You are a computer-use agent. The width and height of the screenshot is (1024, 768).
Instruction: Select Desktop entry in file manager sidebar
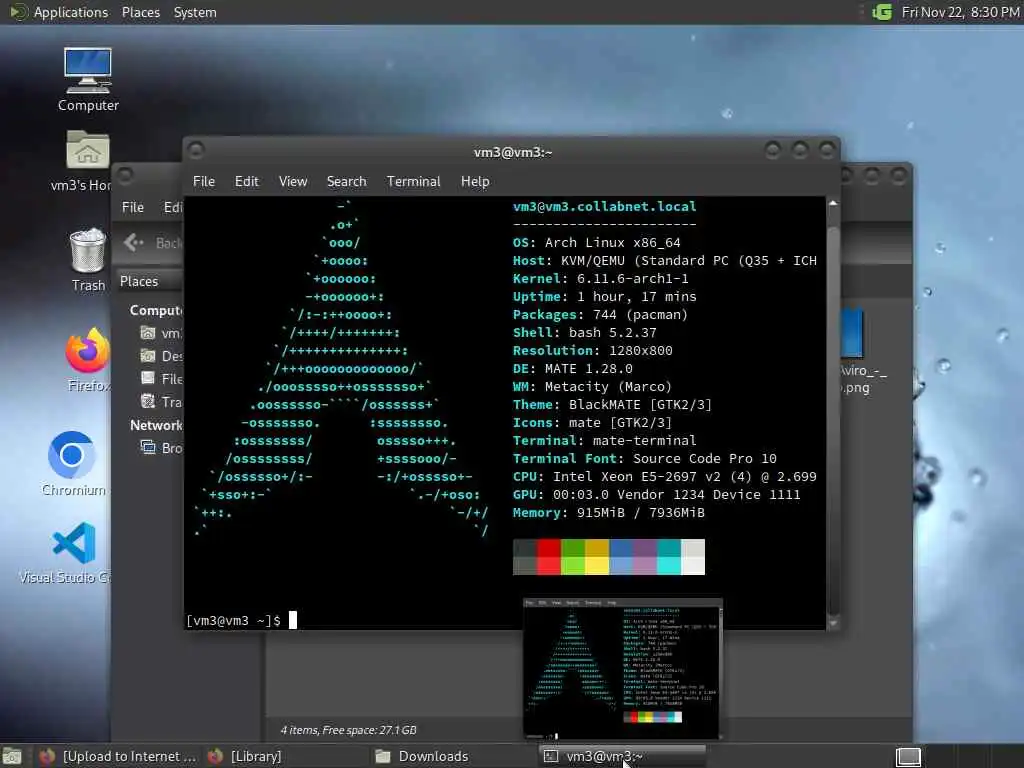(x=161, y=356)
